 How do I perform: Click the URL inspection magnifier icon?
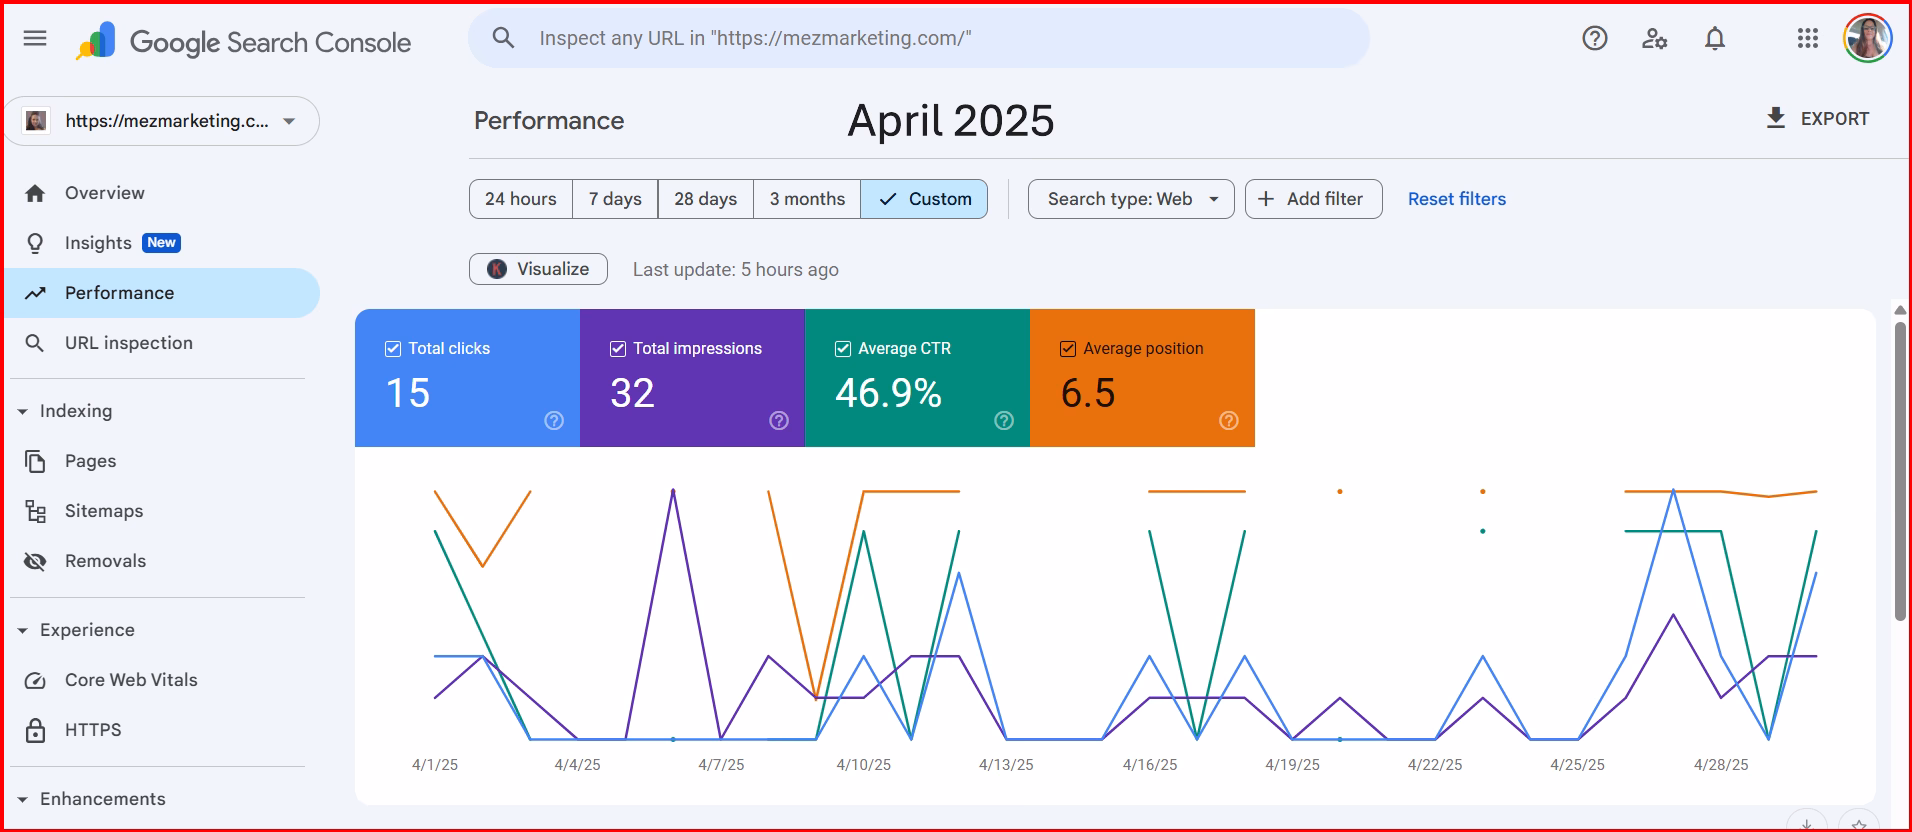click(x=35, y=343)
